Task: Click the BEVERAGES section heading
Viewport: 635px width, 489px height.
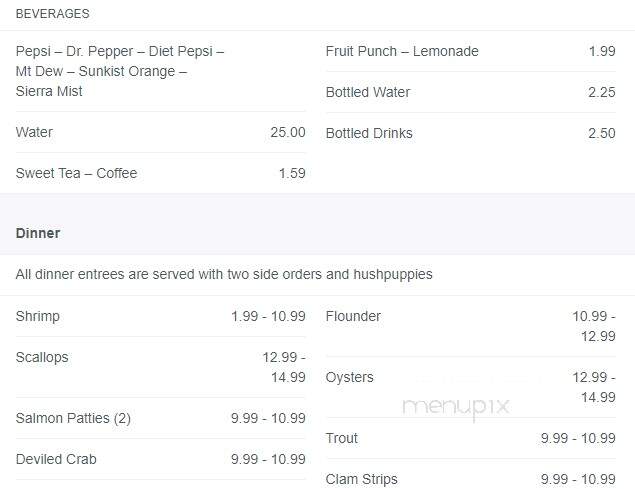Action: pos(52,14)
